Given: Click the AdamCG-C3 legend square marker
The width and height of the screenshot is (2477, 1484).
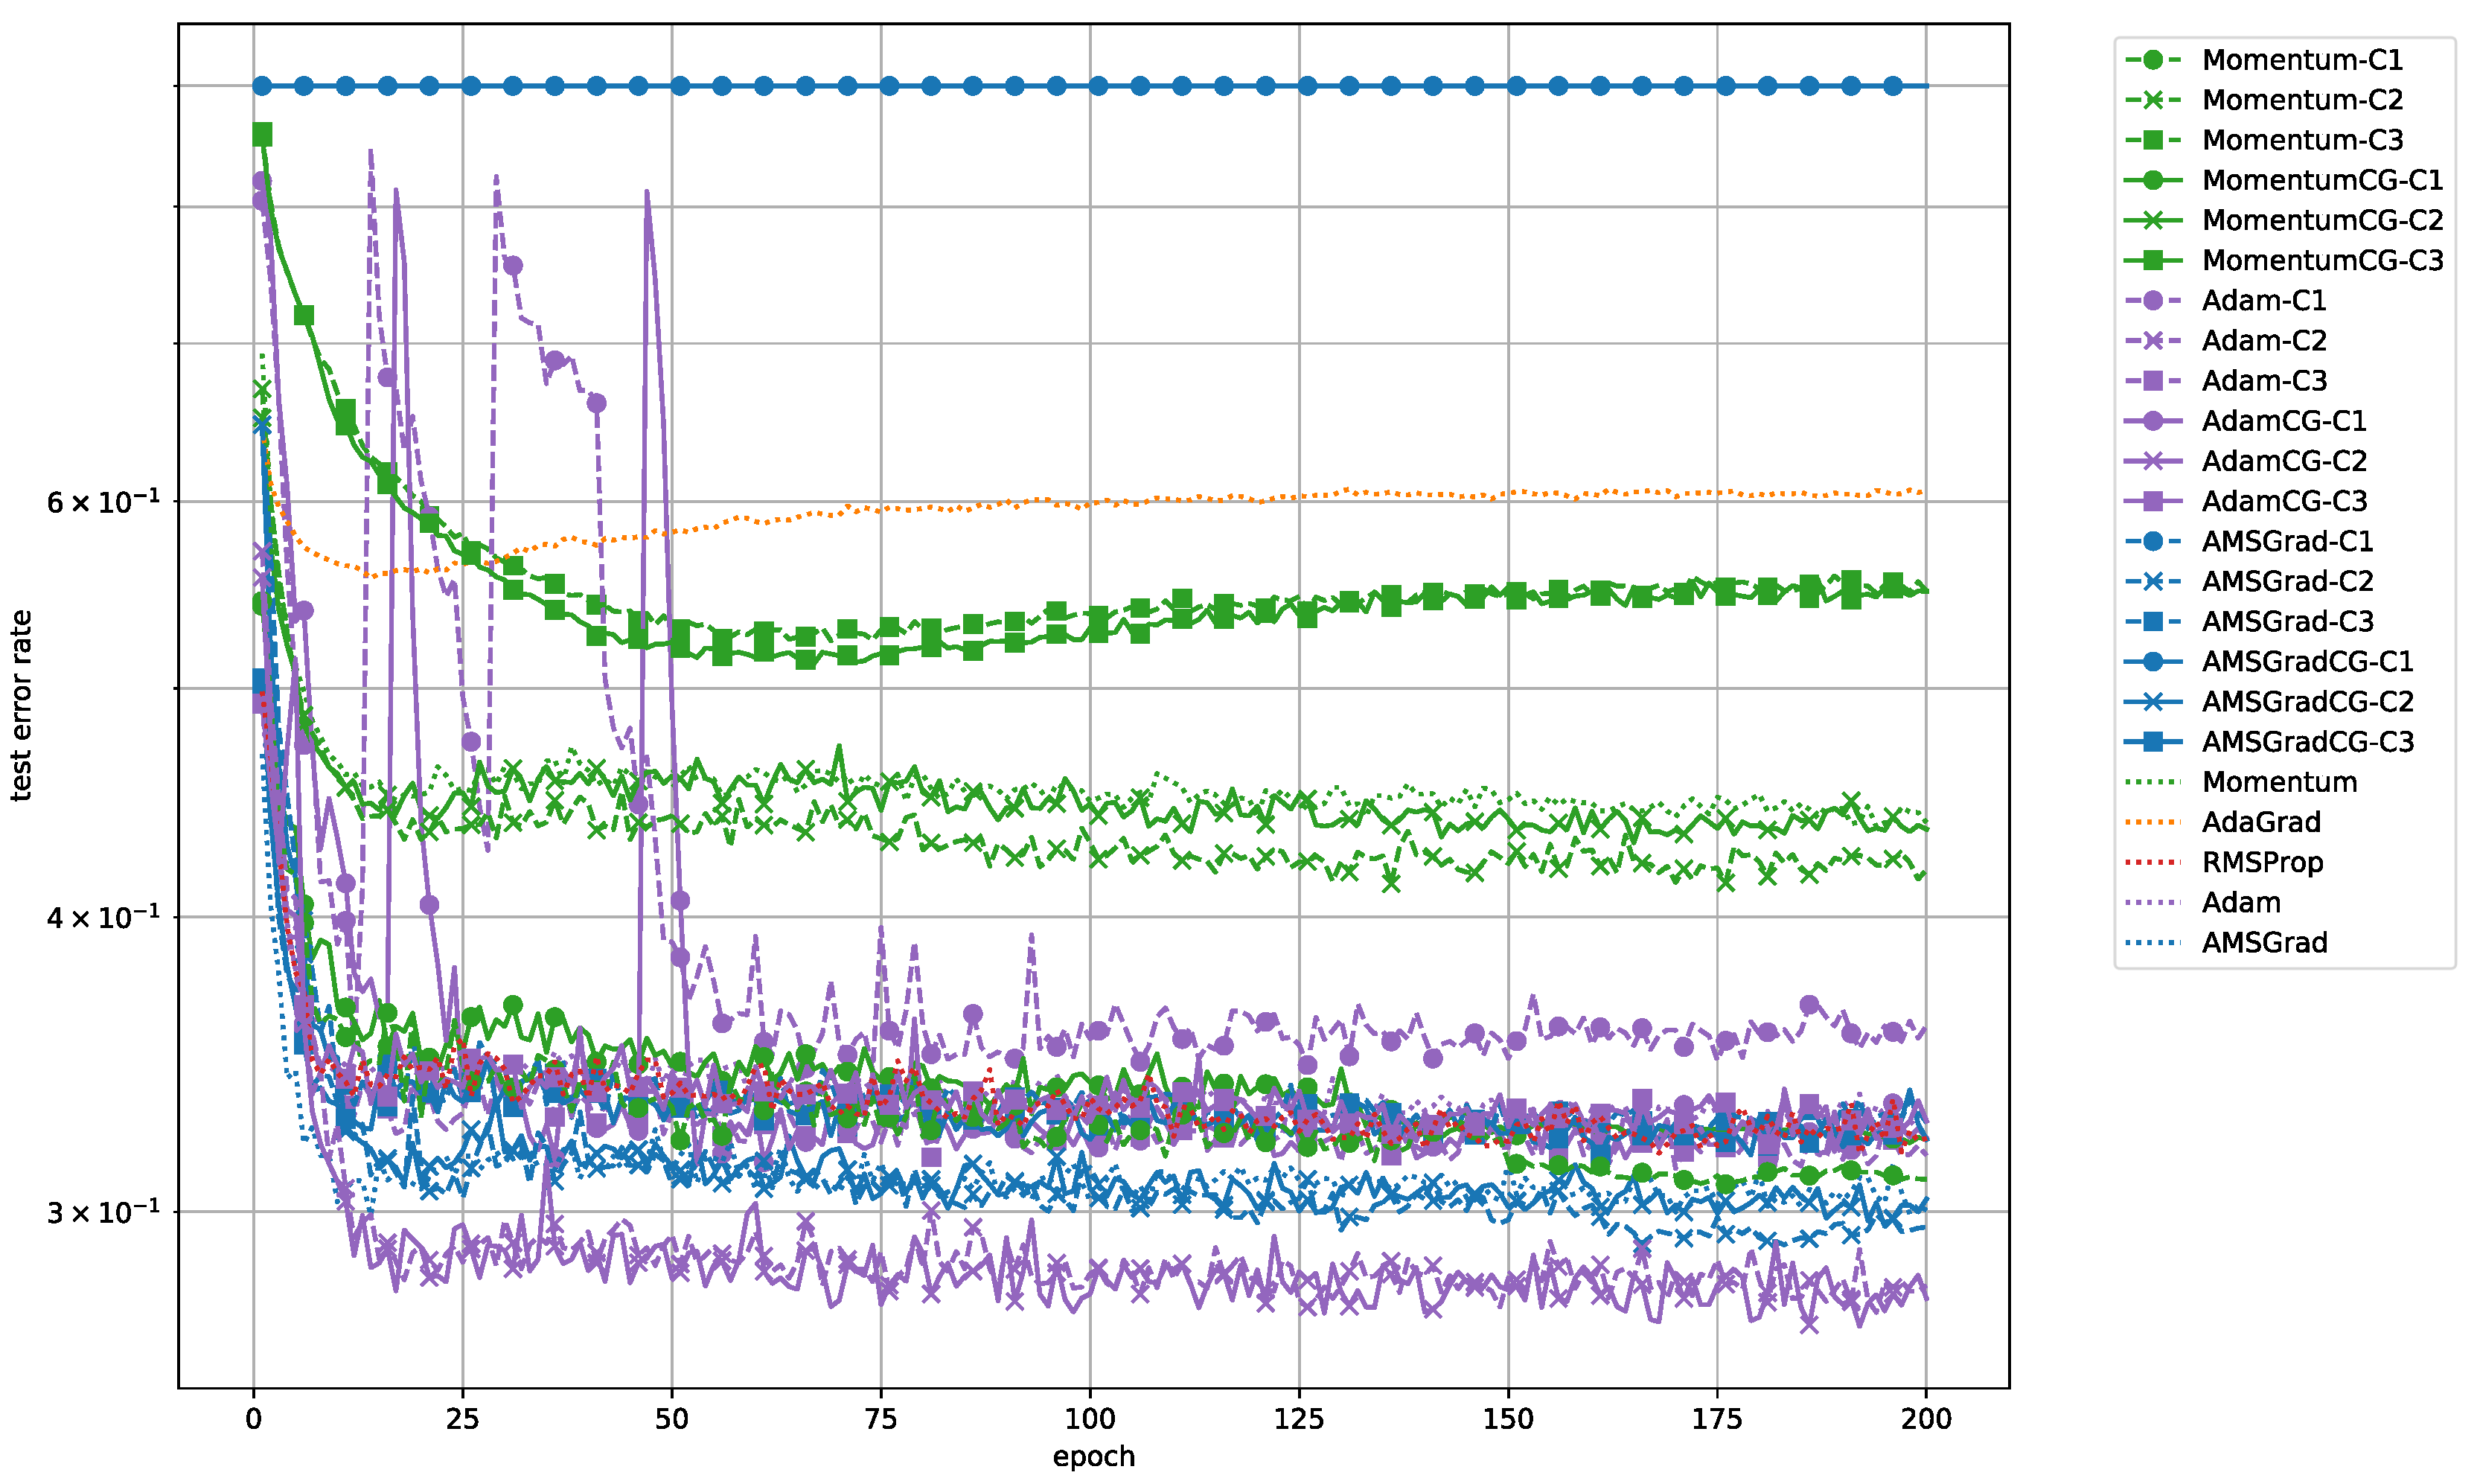Looking at the screenshot, I should (x=2153, y=501).
